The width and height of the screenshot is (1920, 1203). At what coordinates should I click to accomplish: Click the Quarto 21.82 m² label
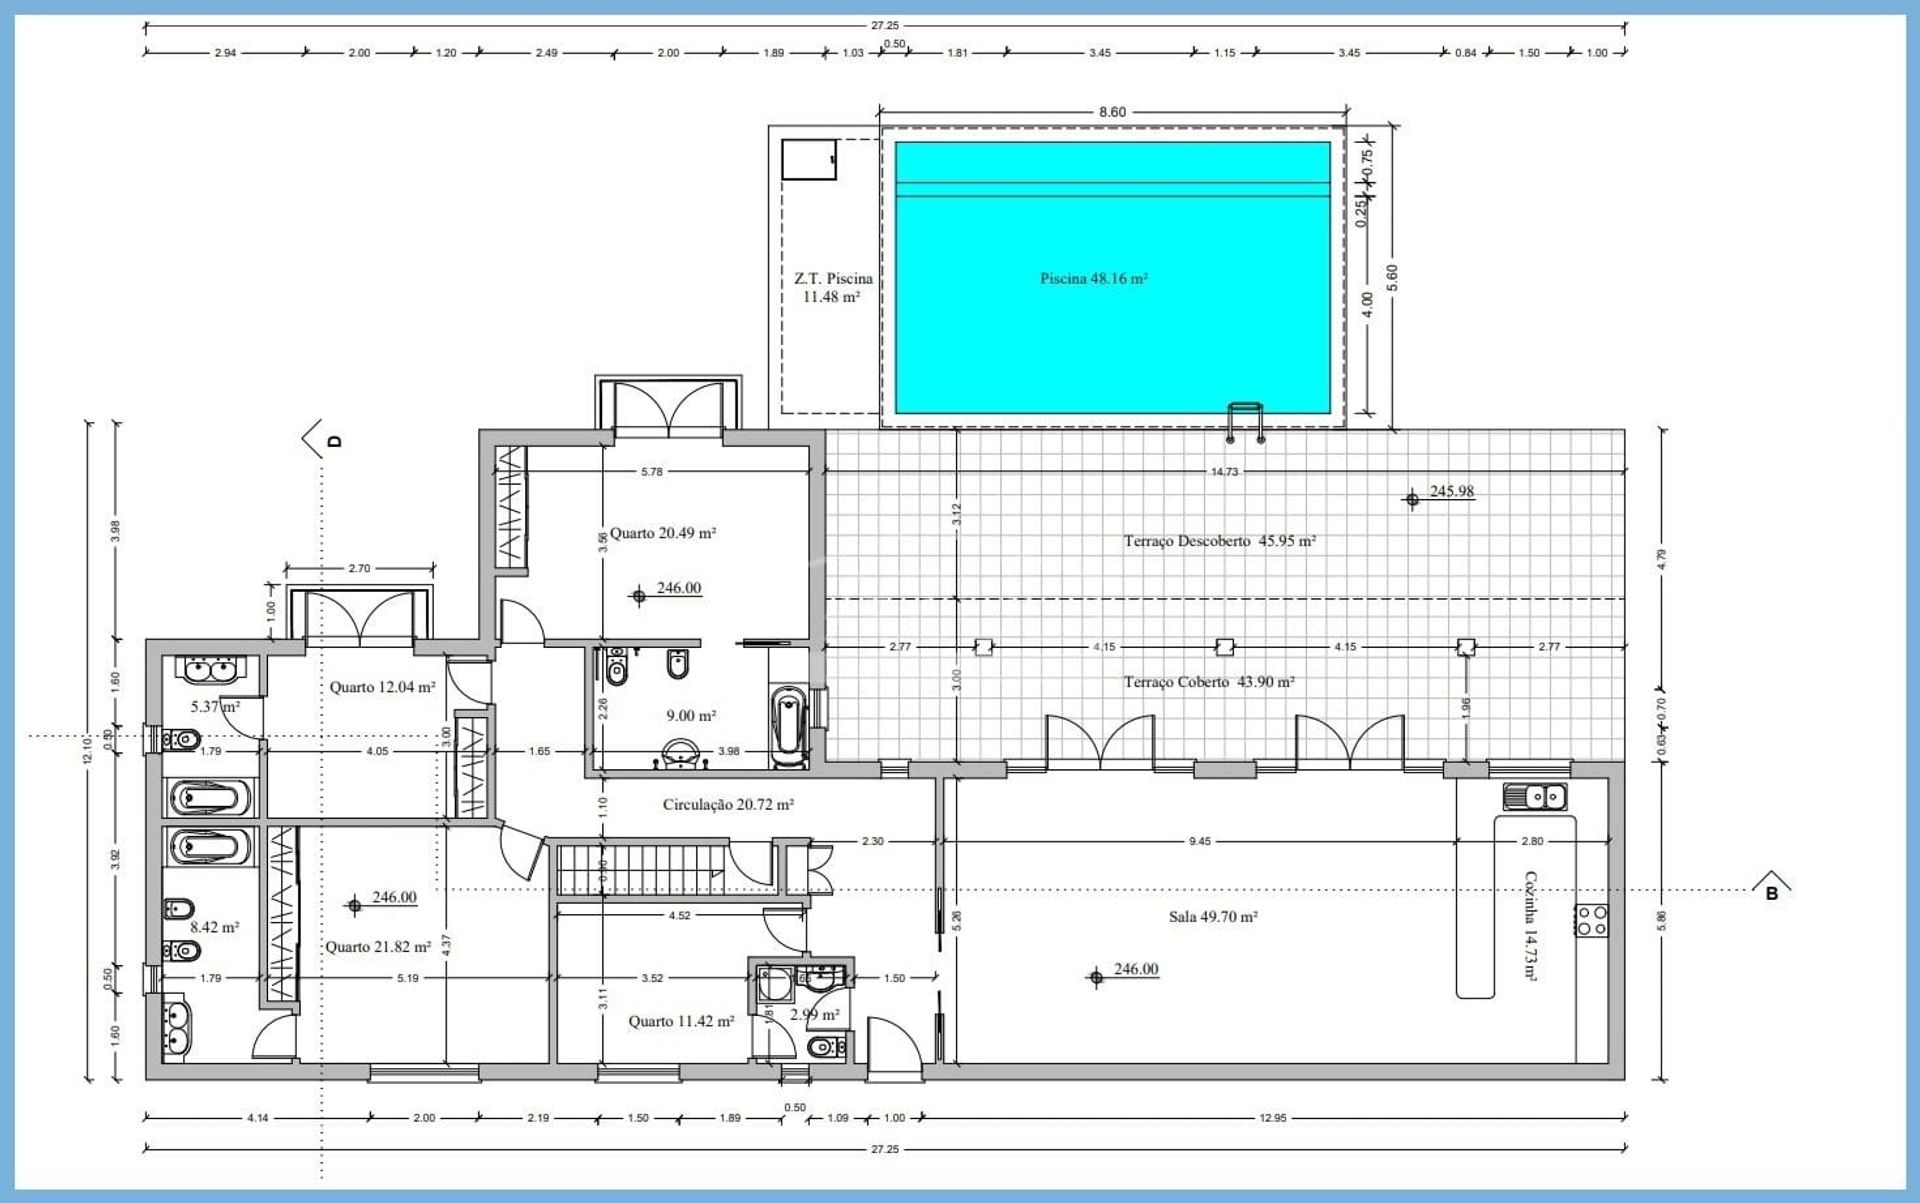[x=378, y=947]
